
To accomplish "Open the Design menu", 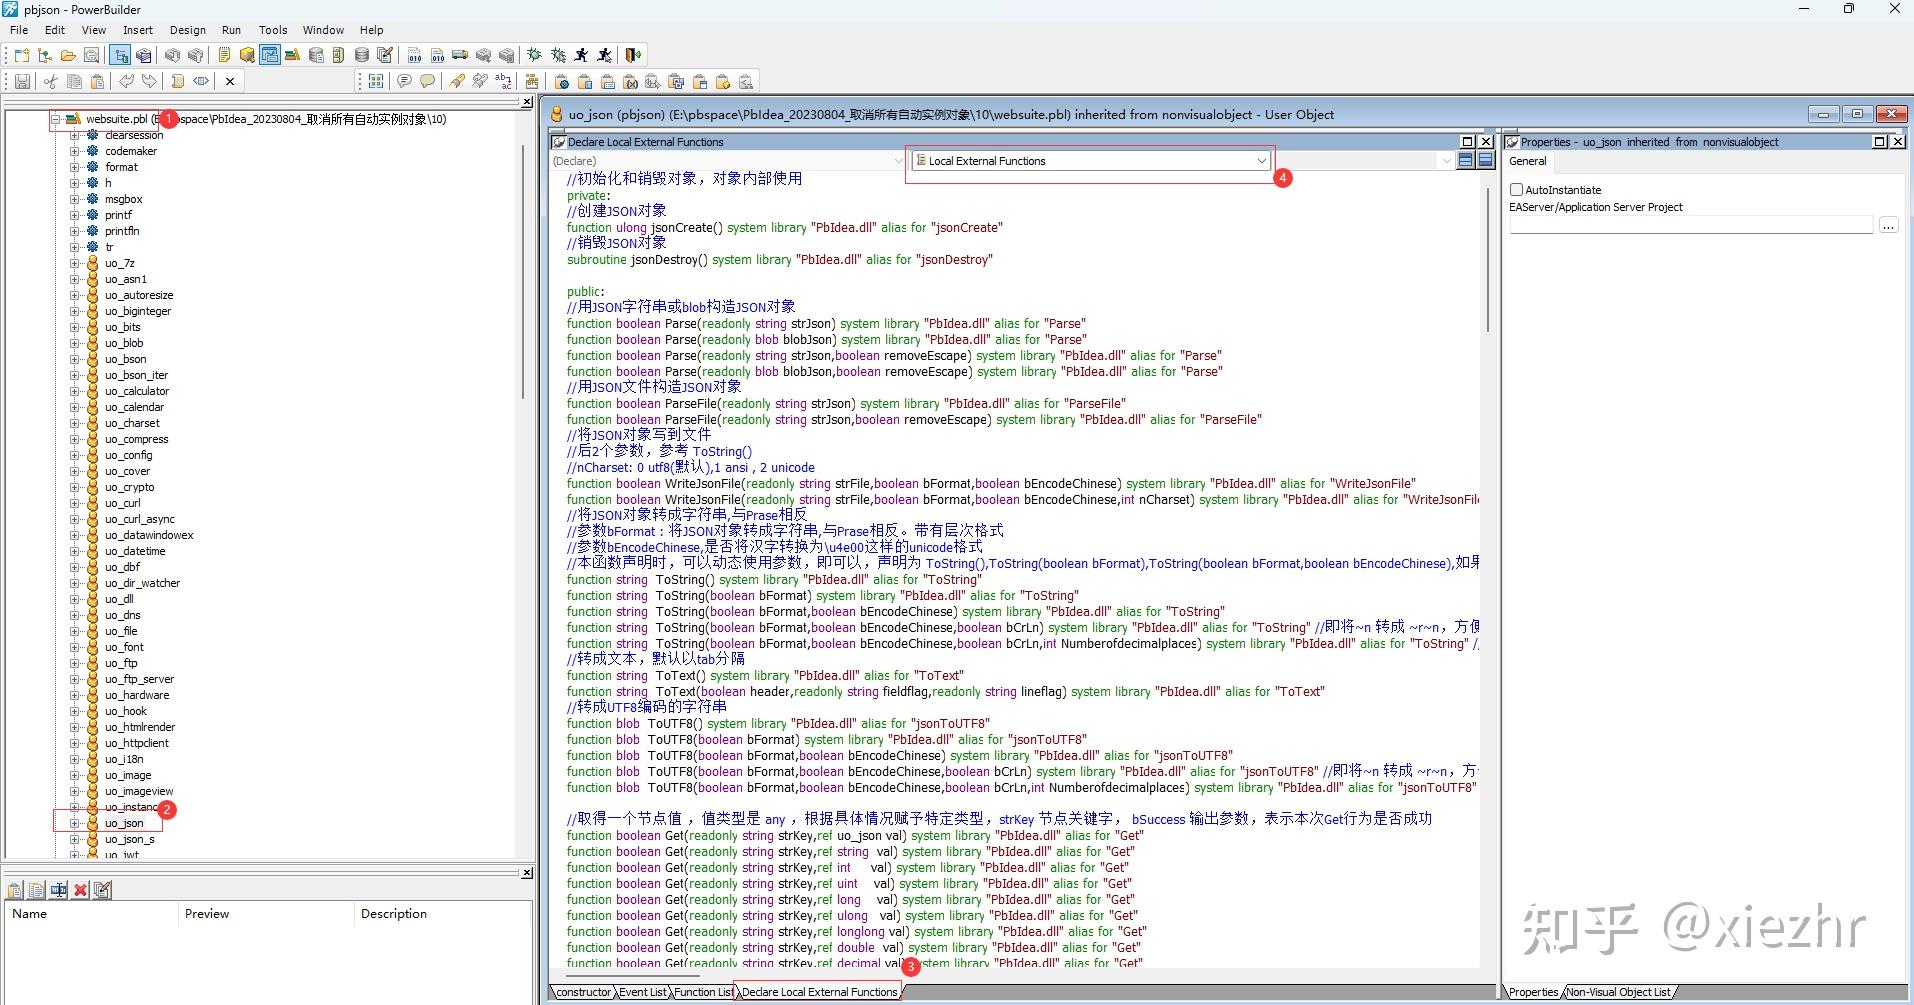I will click(x=188, y=30).
